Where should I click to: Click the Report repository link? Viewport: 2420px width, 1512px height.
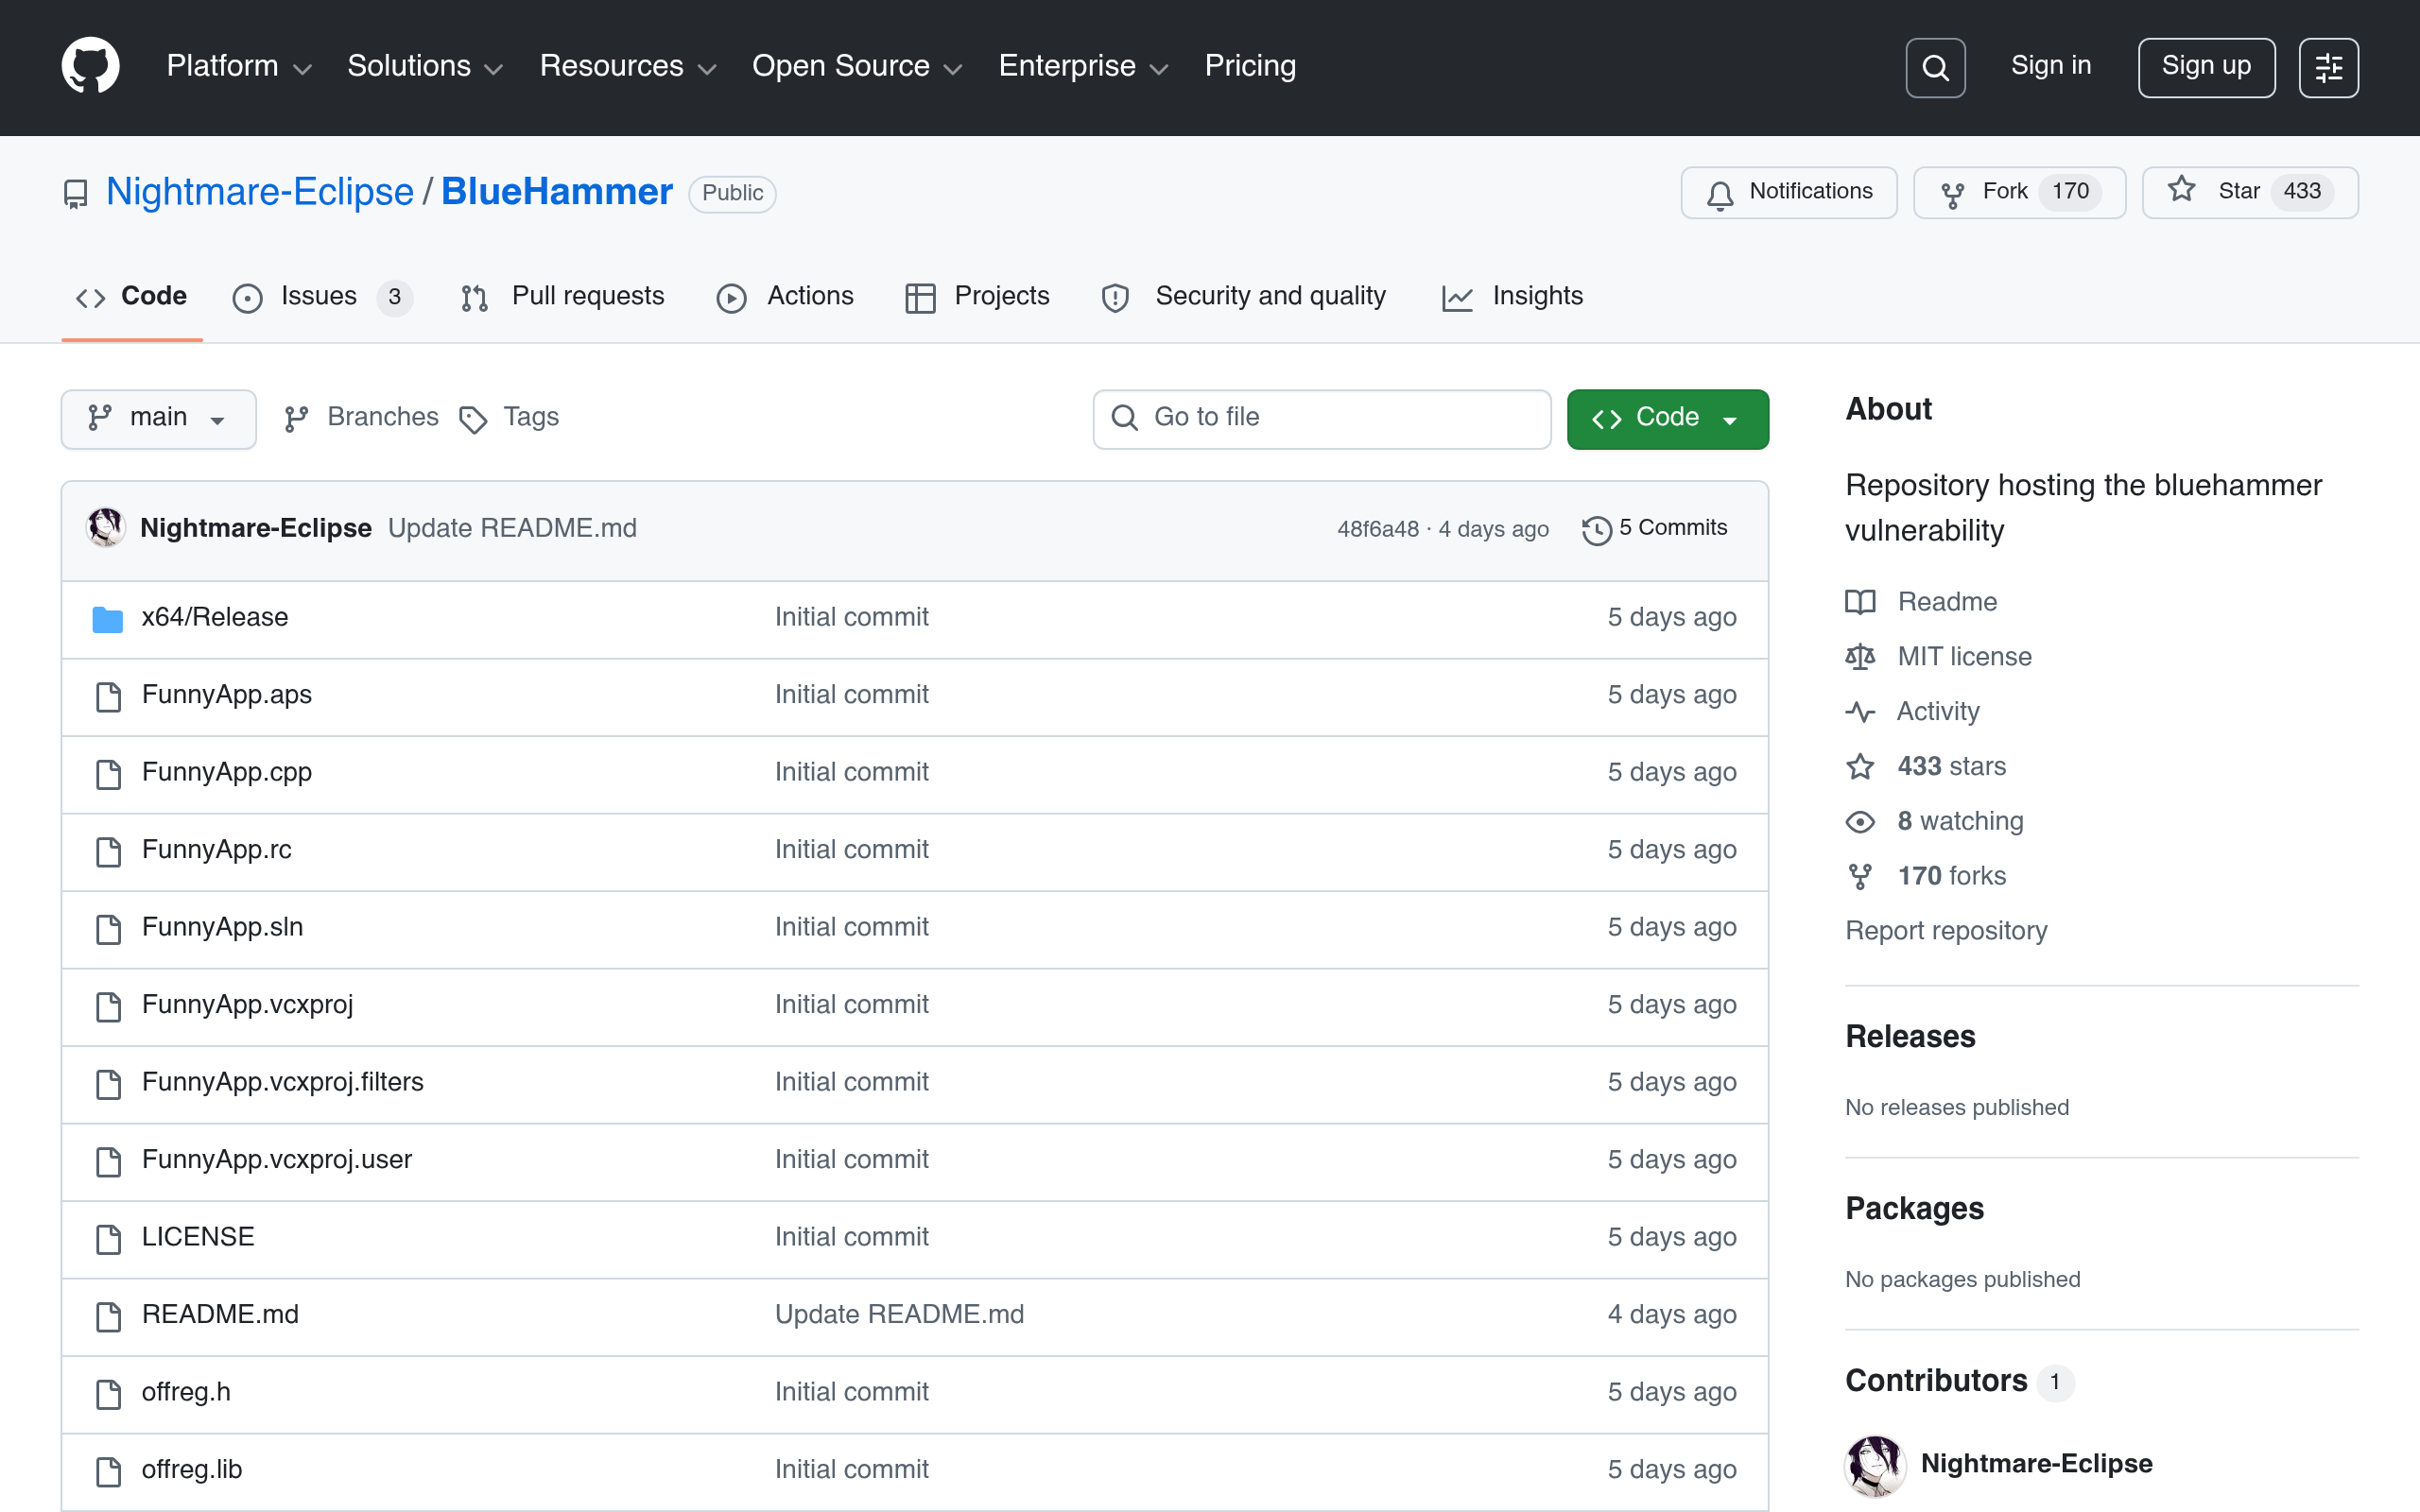[1946, 931]
